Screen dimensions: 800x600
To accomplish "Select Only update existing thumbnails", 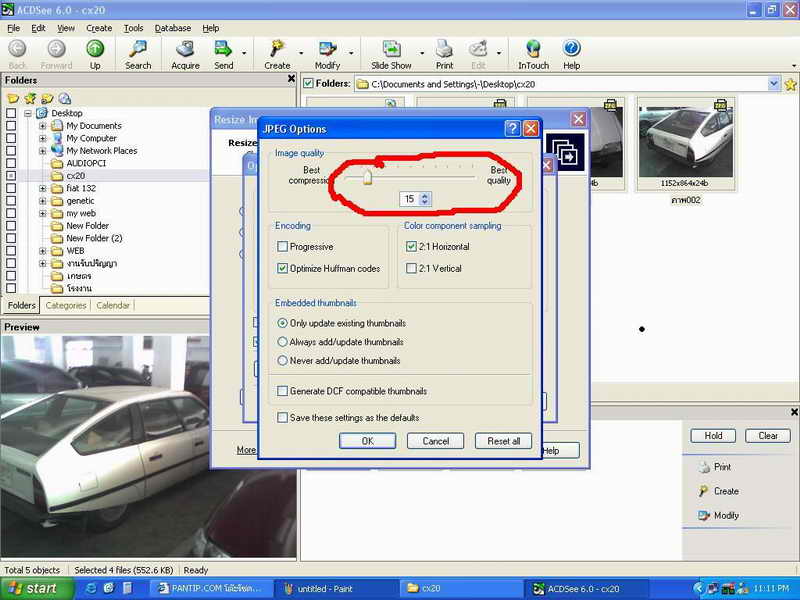I will coord(282,323).
